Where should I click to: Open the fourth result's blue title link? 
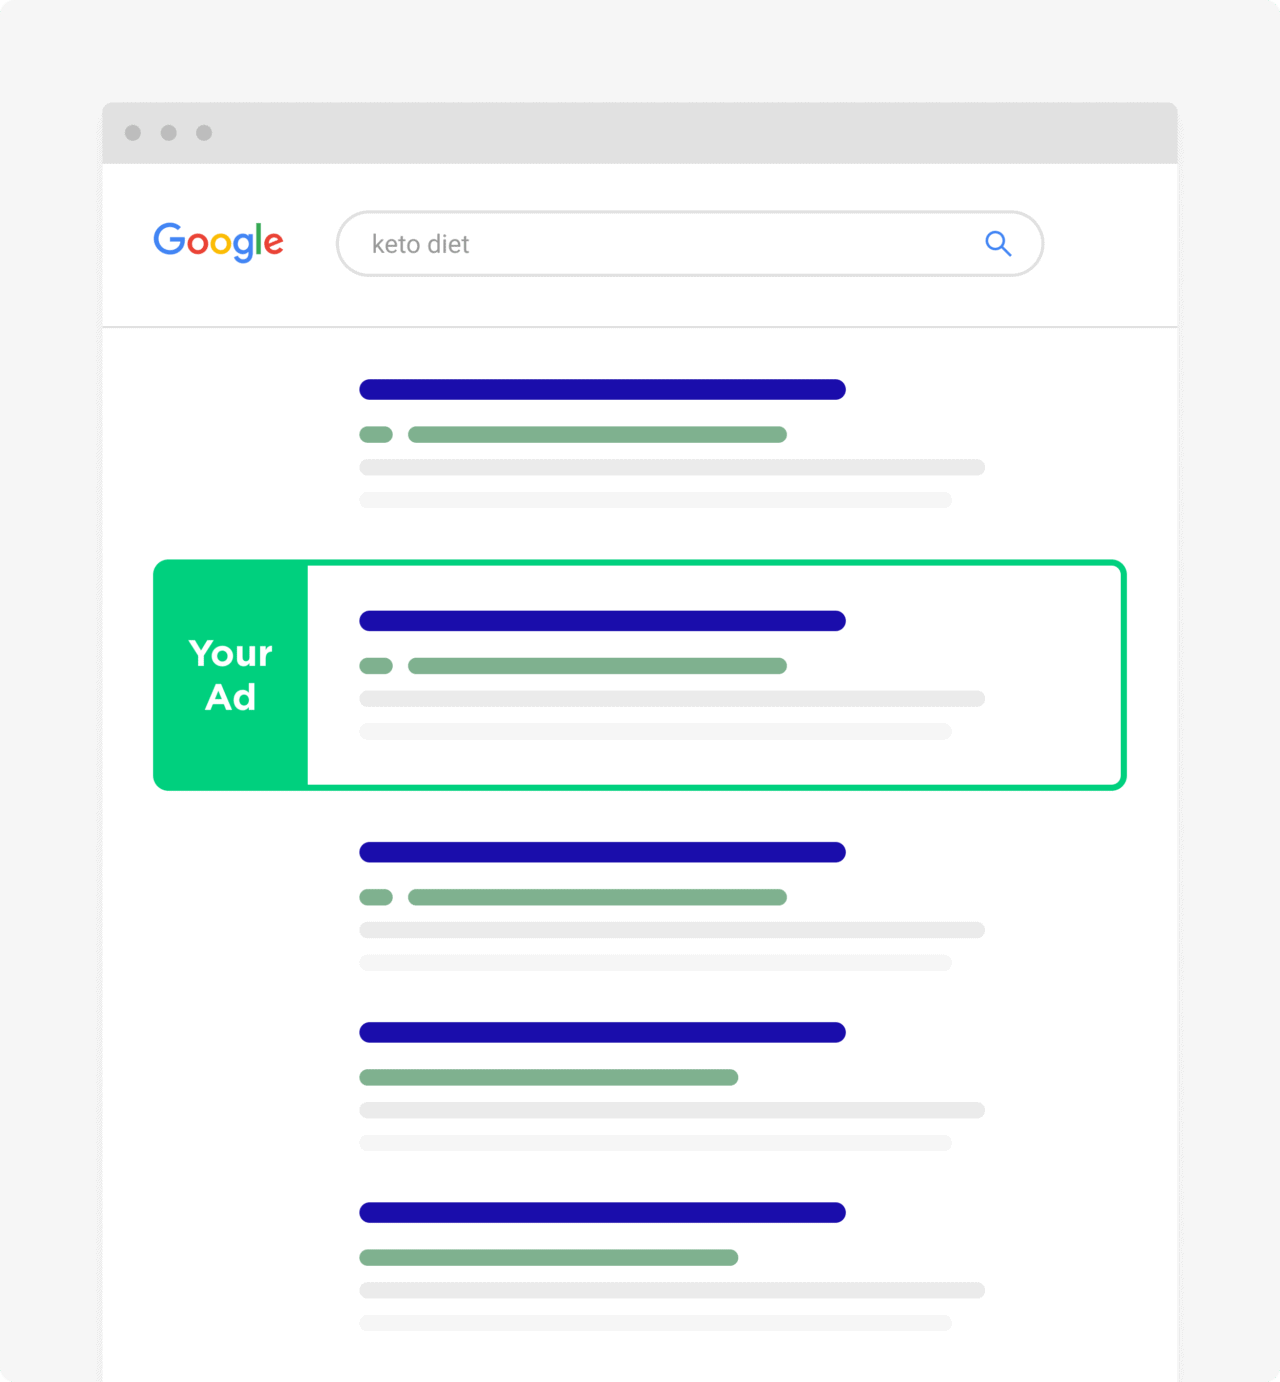[x=602, y=1032]
